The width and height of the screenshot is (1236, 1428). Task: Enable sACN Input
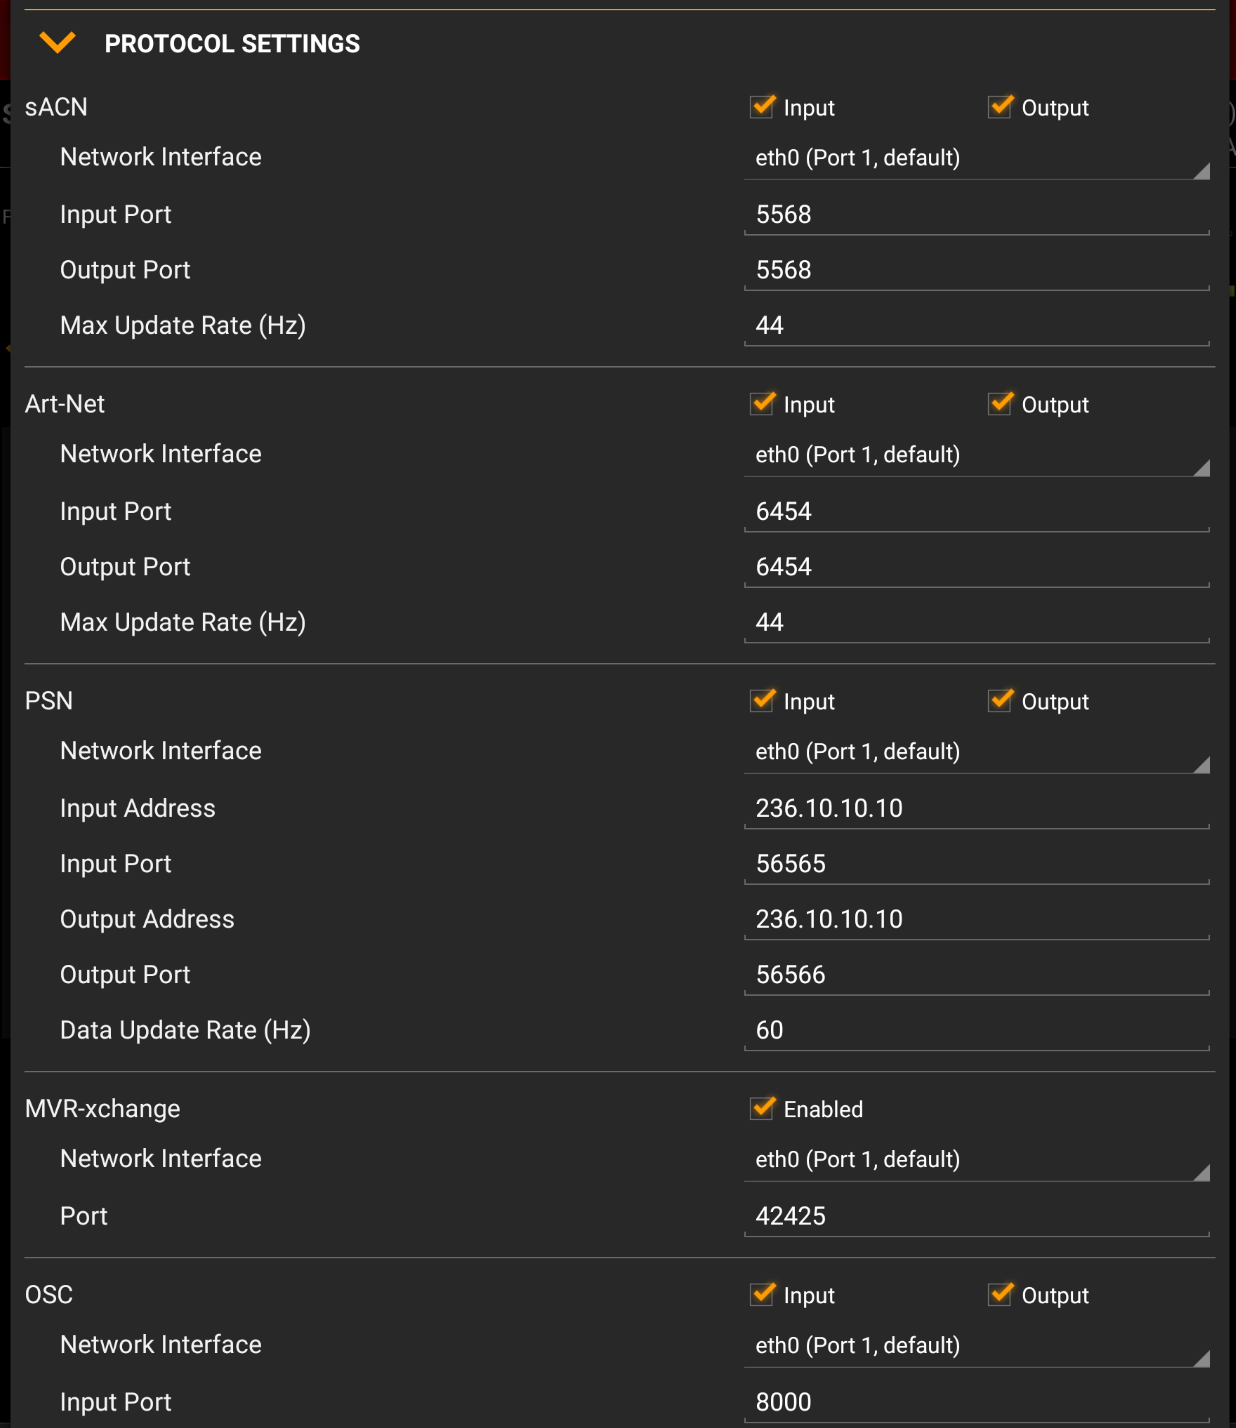[762, 107]
